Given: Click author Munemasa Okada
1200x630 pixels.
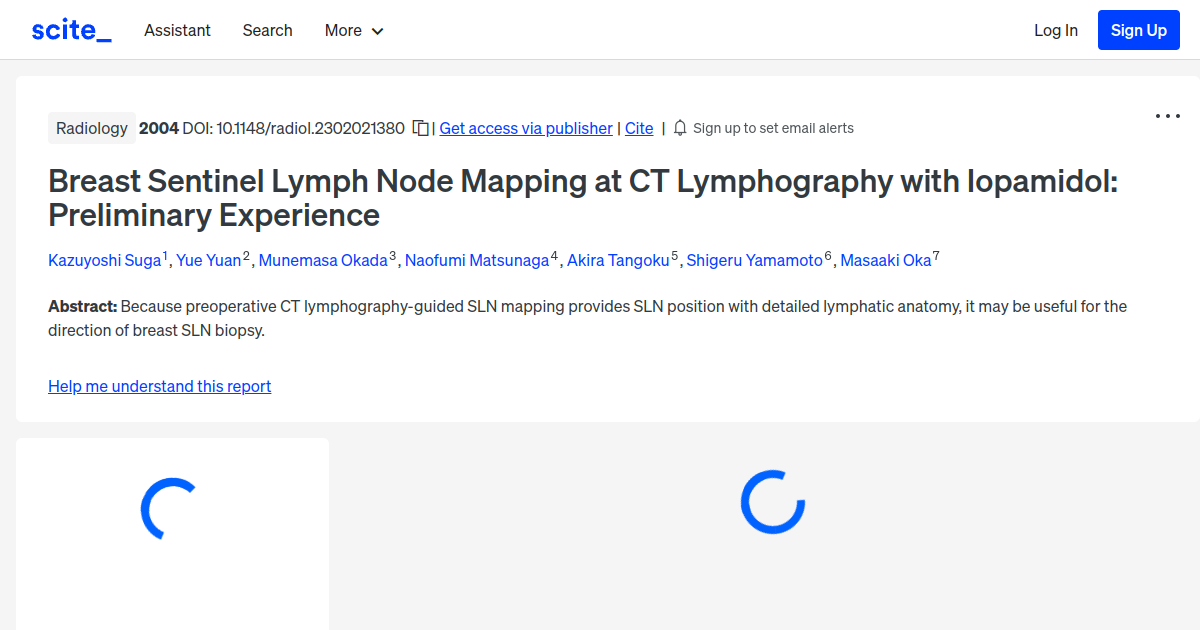Looking at the screenshot, I should (323, 260).
